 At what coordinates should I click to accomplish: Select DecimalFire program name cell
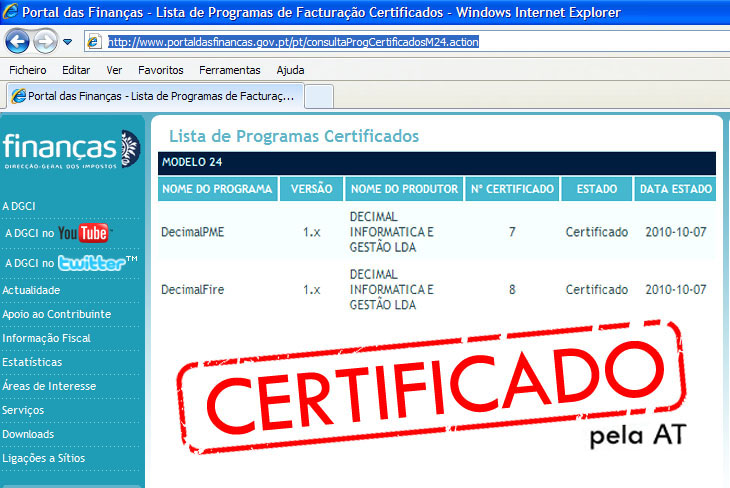tap(193, 290)
